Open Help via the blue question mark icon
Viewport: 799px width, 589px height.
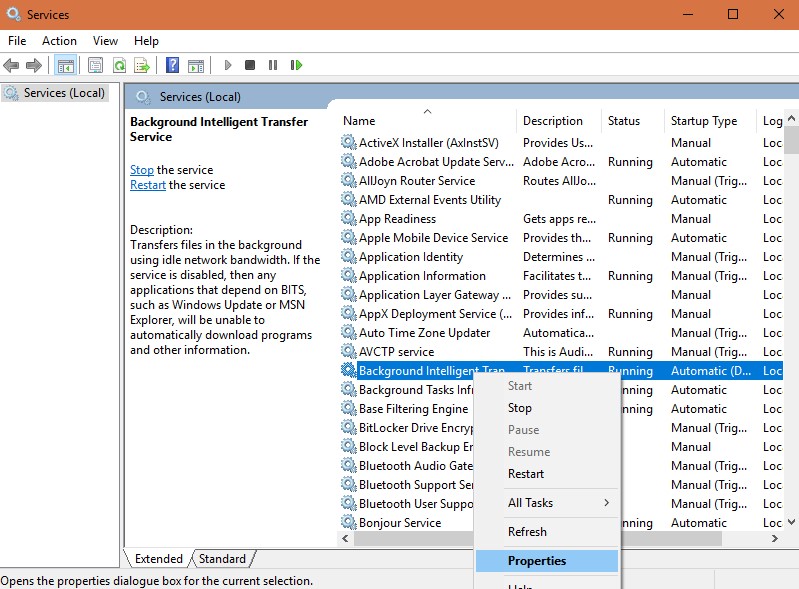pyautogui.click(x=172, y=66)
